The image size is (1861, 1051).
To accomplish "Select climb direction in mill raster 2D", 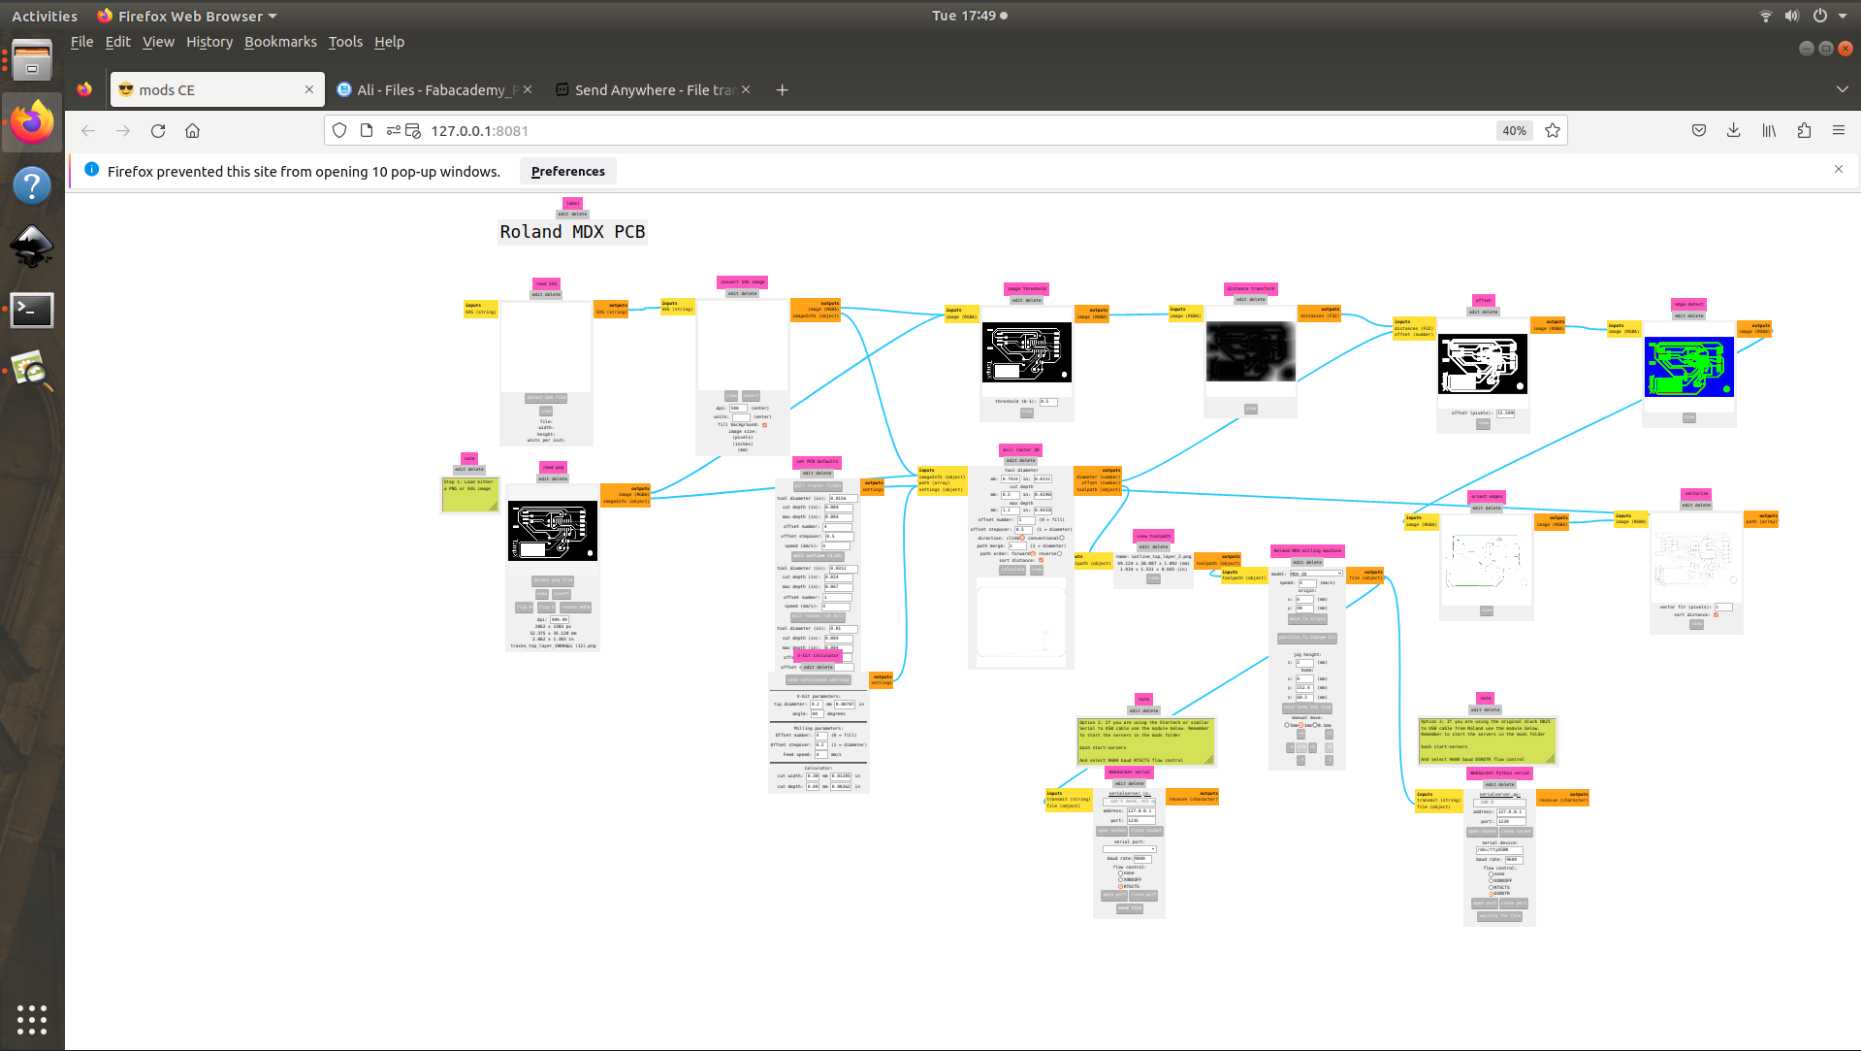I will tap(1022, 538).
